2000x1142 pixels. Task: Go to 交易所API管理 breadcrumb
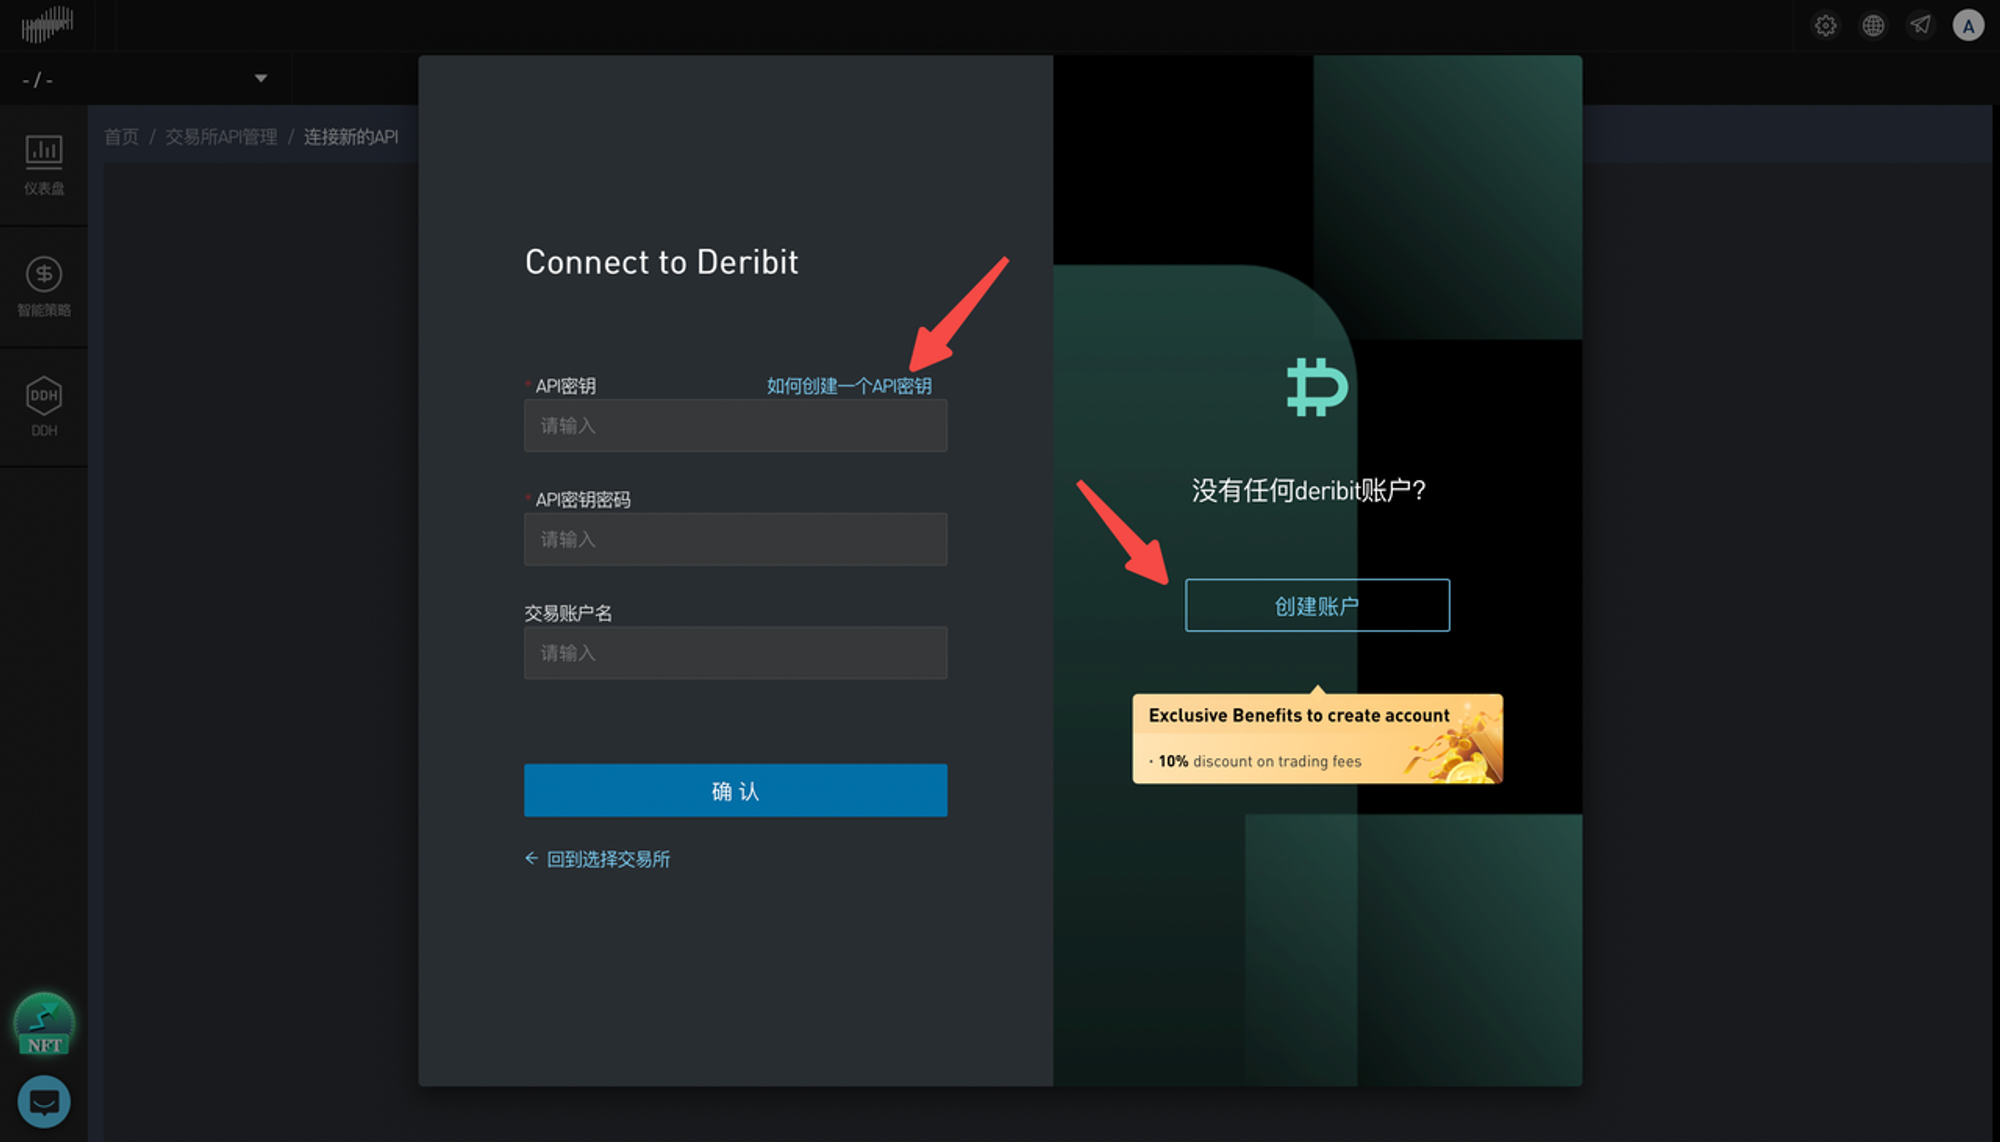tap(221, 137)
